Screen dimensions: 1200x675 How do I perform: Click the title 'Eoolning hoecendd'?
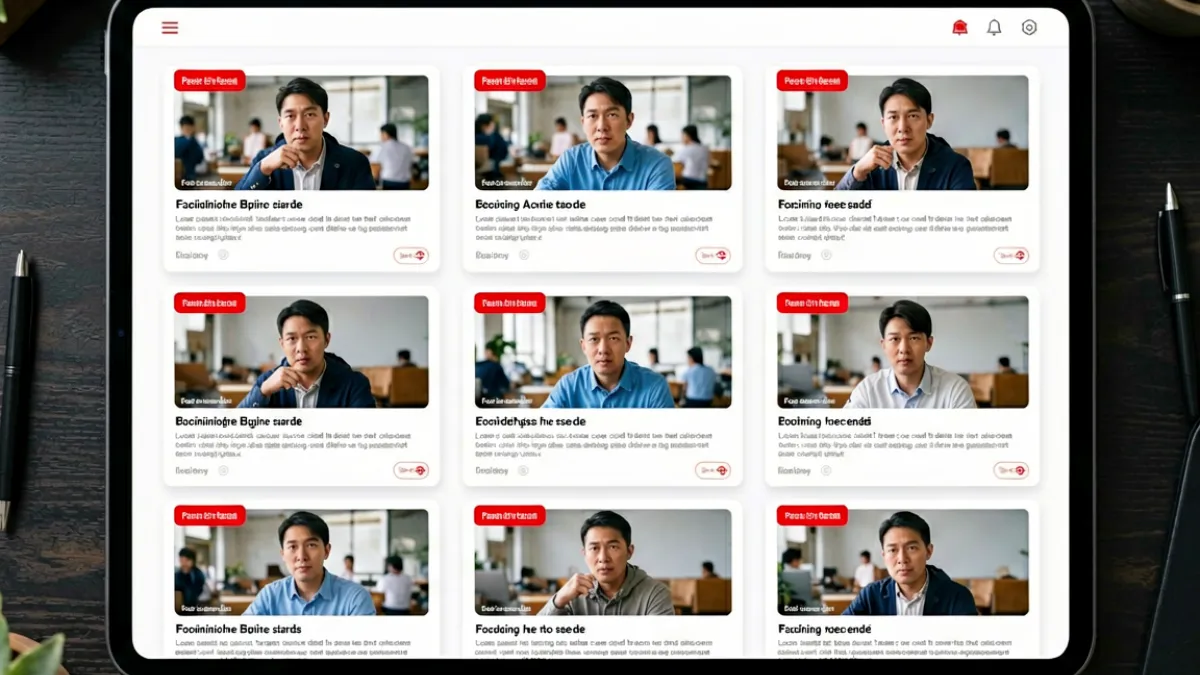tap(825, 422)
